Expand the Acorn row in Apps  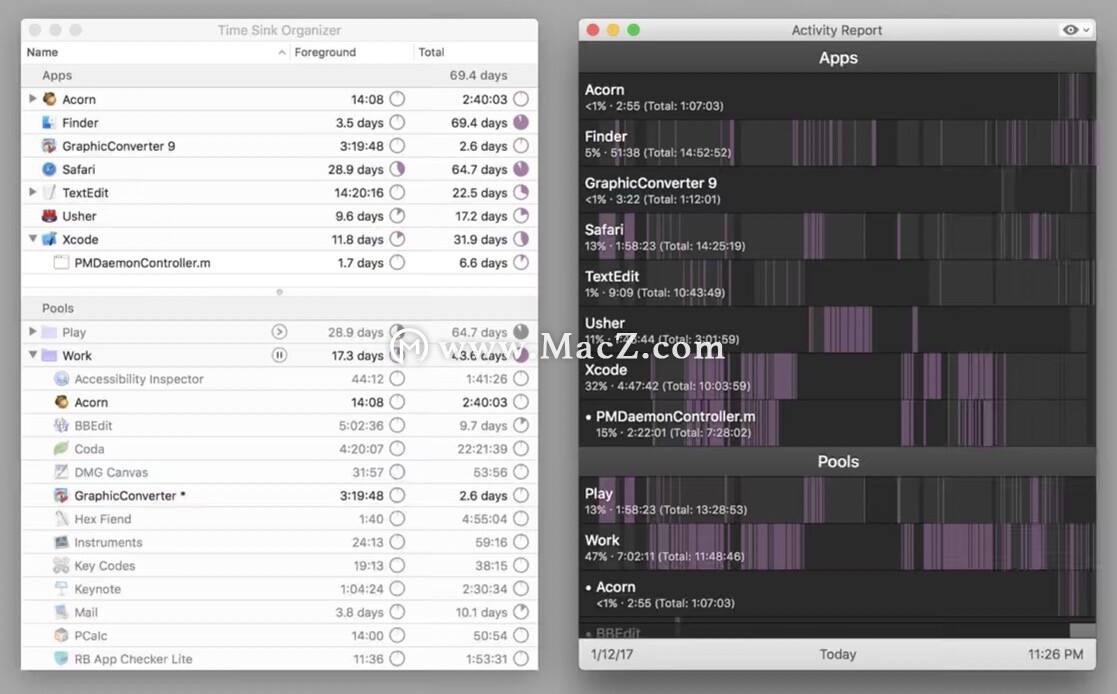tap(32, 99)
